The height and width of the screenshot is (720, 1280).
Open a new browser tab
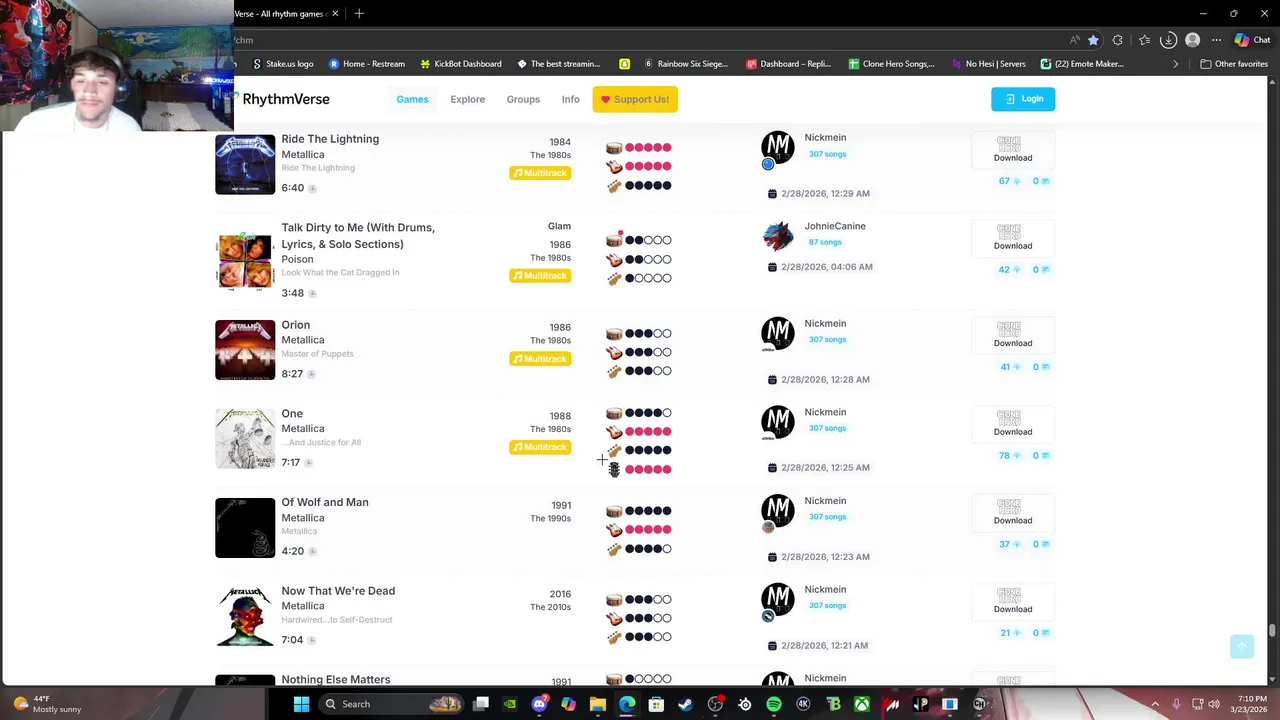point(359,13)
